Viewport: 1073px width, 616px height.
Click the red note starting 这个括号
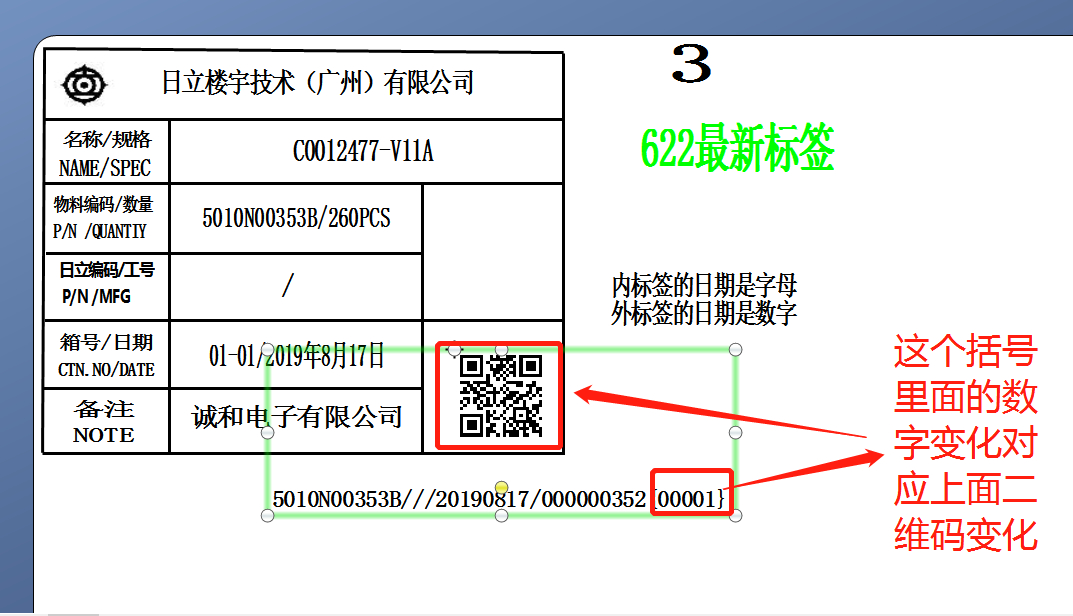click(x=966, y=444)
